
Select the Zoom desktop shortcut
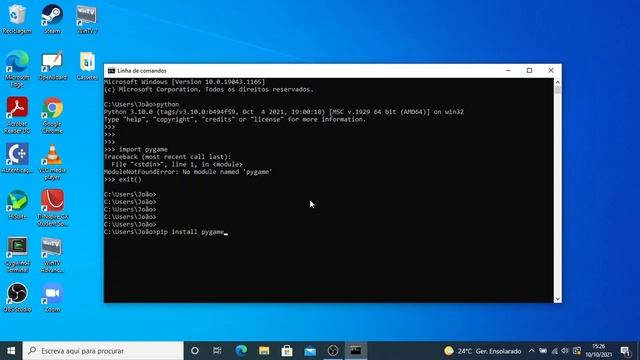[x=52, y=298]
